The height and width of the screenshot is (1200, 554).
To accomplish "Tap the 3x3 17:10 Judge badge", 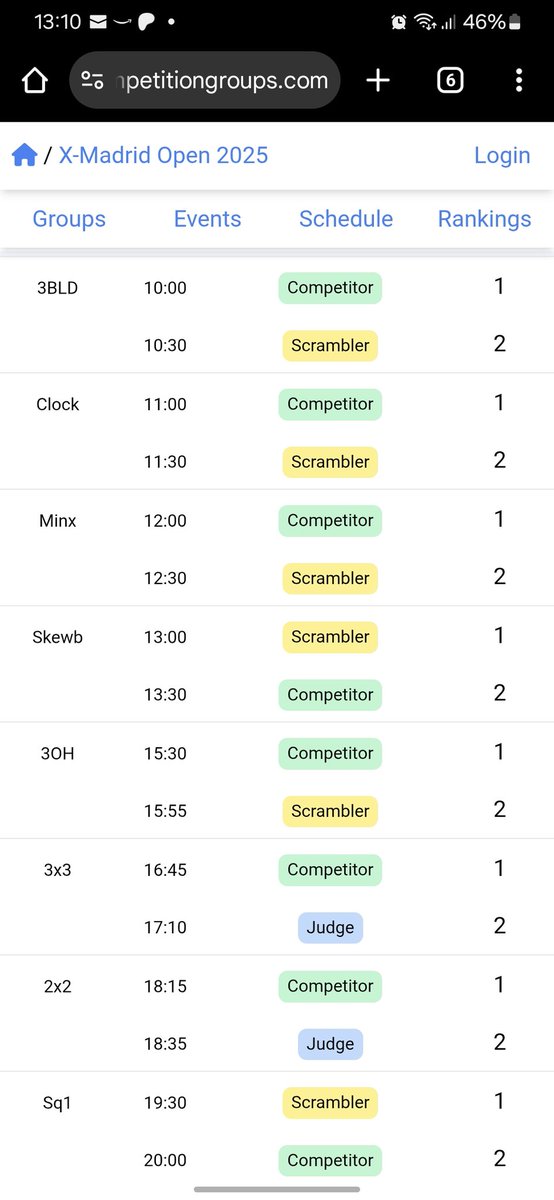I will pos(330,928).
